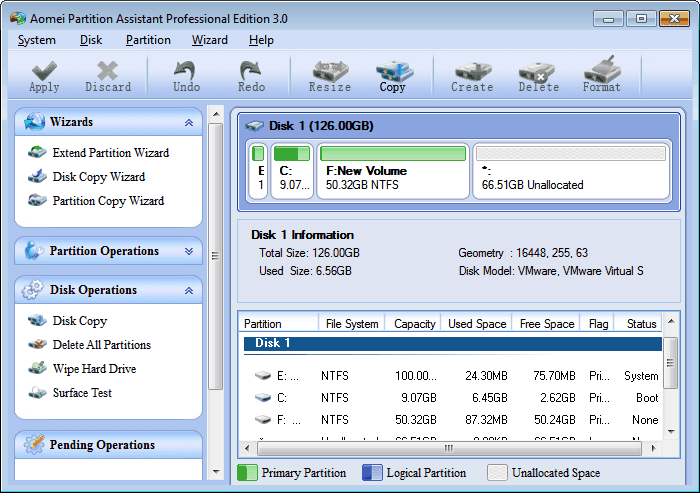Start the Partition Copy Wizard
This screenshot has width=700, height=493.
click(108, 201)
